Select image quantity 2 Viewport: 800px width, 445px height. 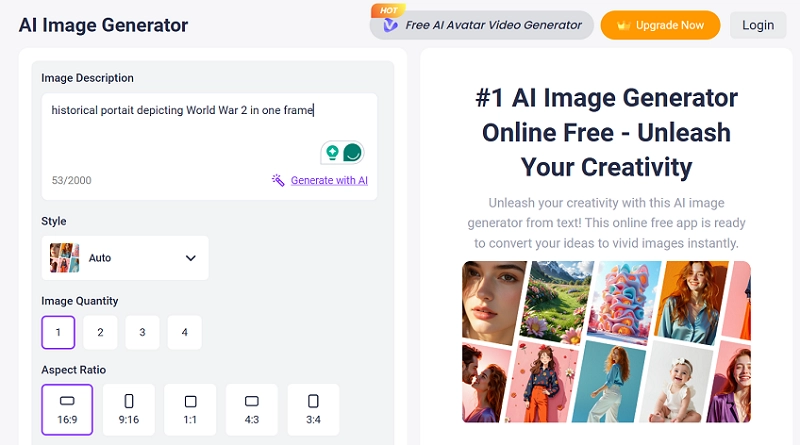101,332
